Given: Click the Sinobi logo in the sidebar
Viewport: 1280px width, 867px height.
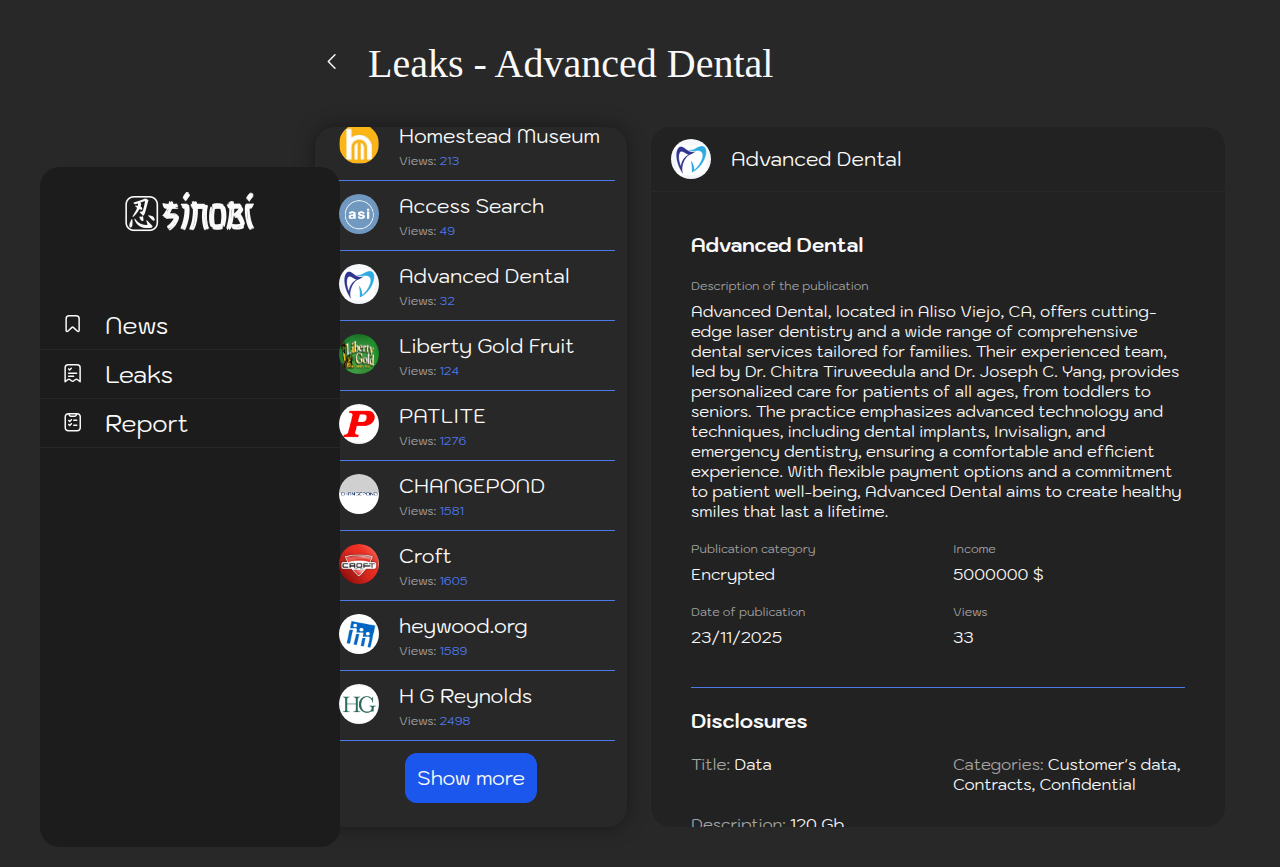Looking at the screenshot, I should point(190,213).
